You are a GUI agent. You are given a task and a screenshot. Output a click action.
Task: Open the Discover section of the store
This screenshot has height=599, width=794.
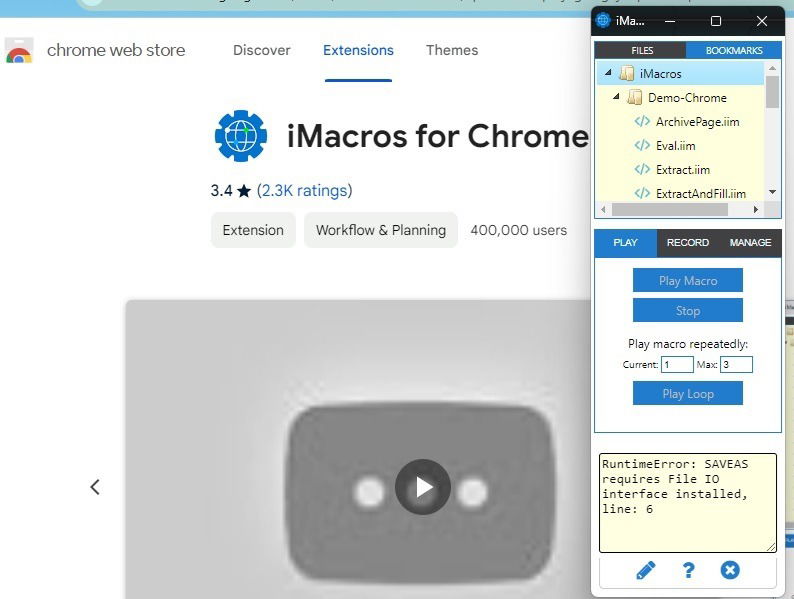pos(262,50)
